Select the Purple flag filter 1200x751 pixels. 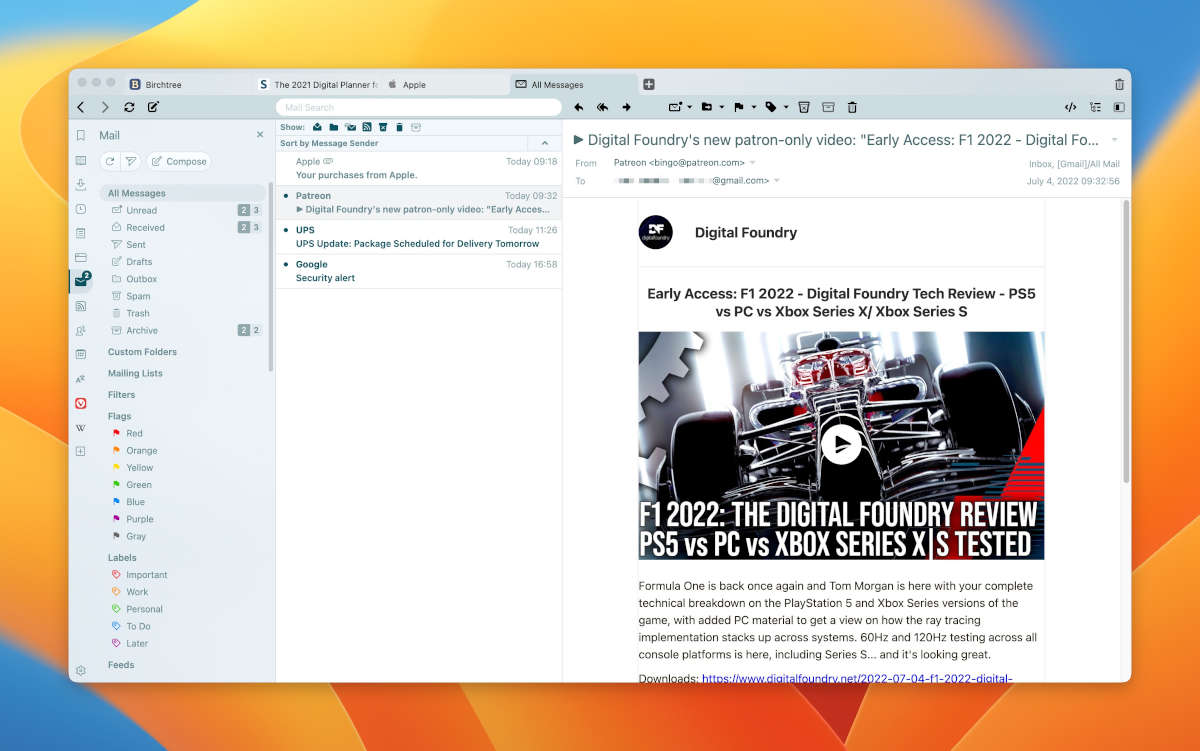pos(139,519)
